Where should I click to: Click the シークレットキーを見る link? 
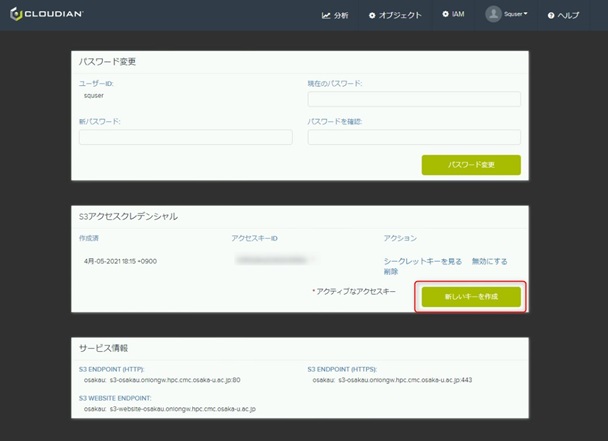[423, 261]
